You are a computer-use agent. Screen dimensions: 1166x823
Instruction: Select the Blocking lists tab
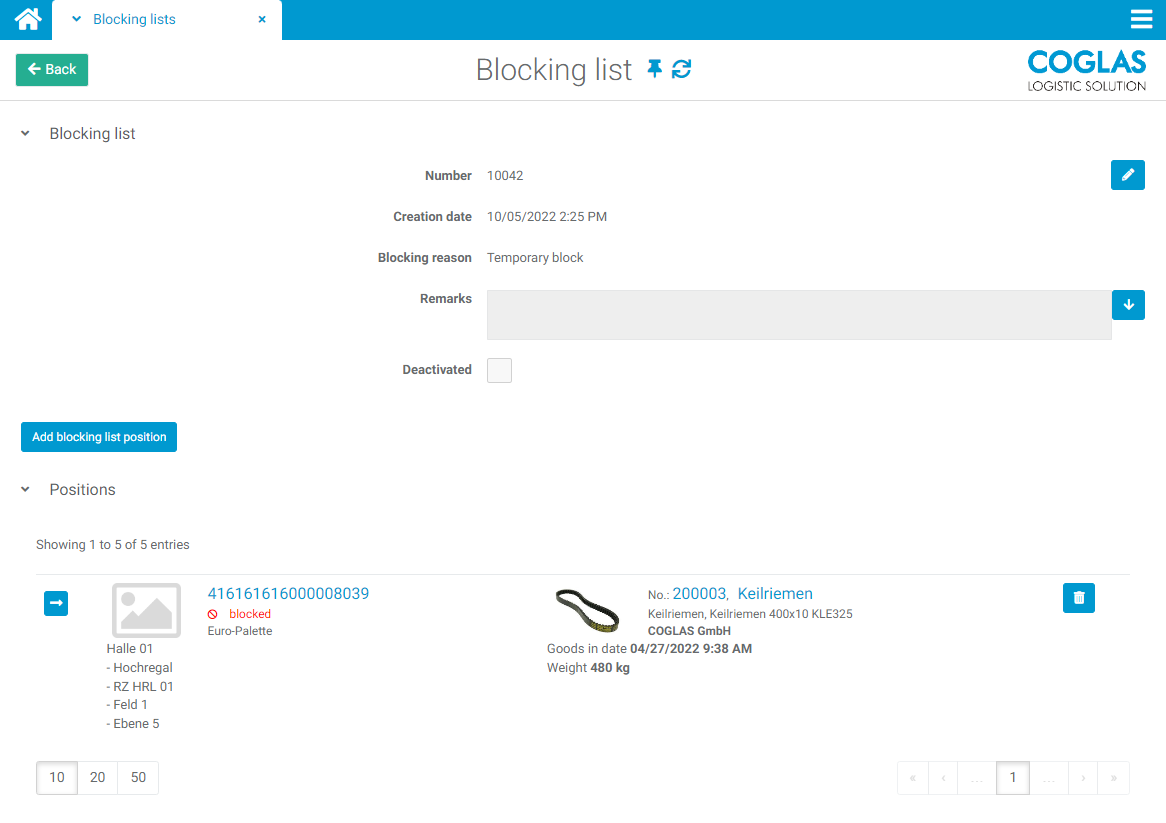135,19
